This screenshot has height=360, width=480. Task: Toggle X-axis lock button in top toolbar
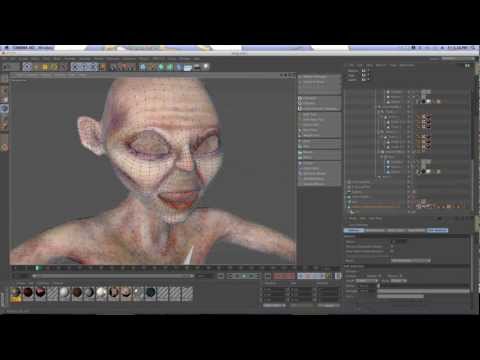tap(76, 67)
